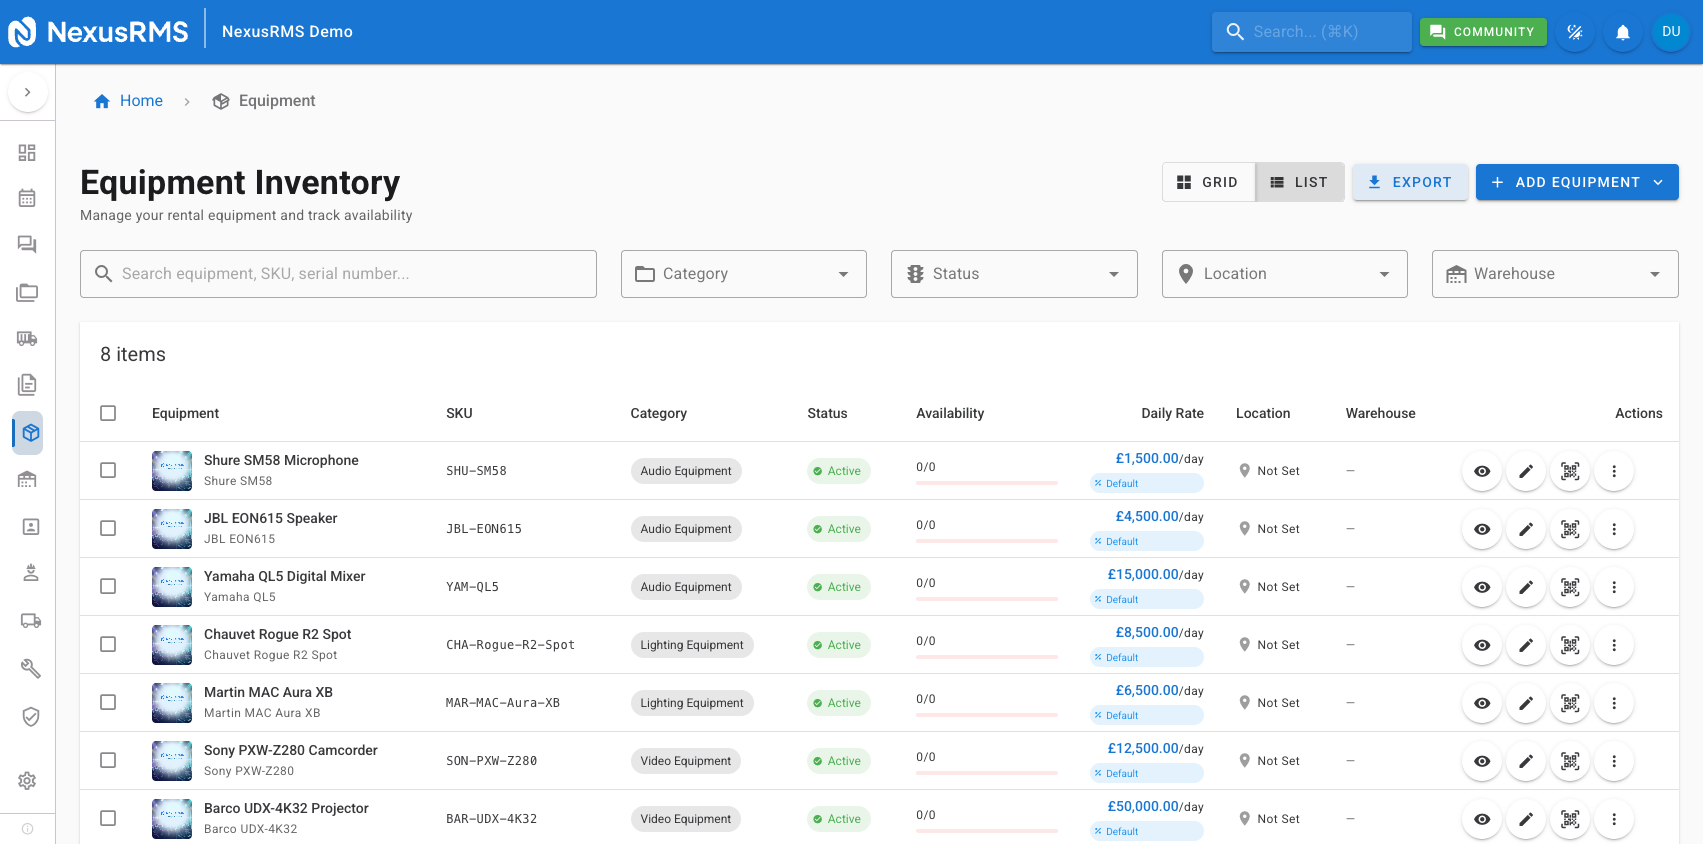Open the Warehouse filter dropdown
The image size is (1703, 844).
1554,274
